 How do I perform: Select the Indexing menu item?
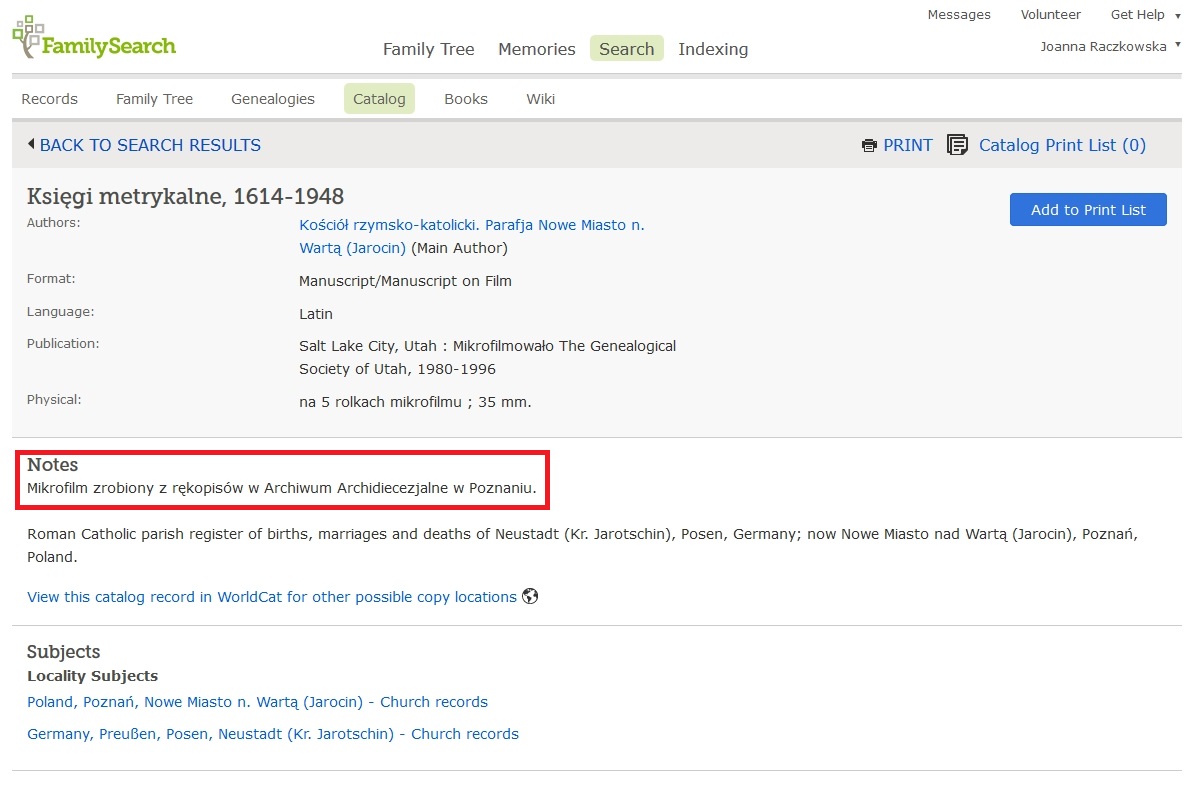click(712, 49)
